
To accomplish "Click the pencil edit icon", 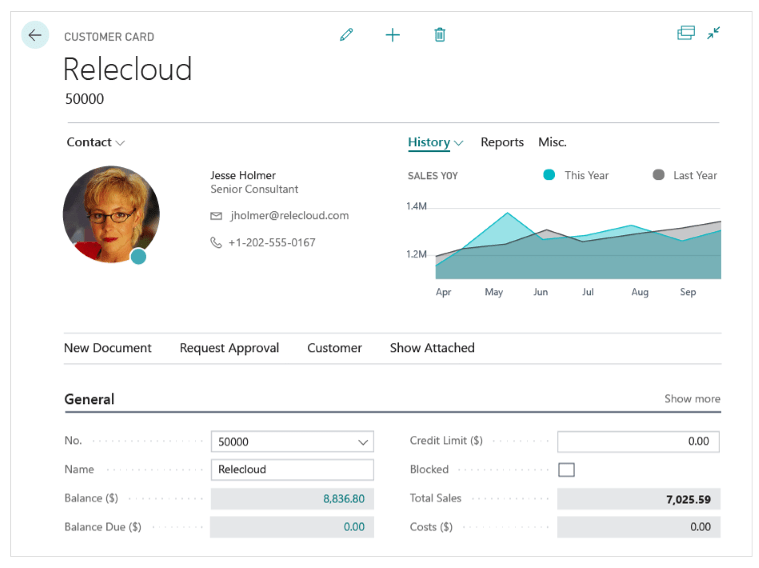I will (347, 35).
